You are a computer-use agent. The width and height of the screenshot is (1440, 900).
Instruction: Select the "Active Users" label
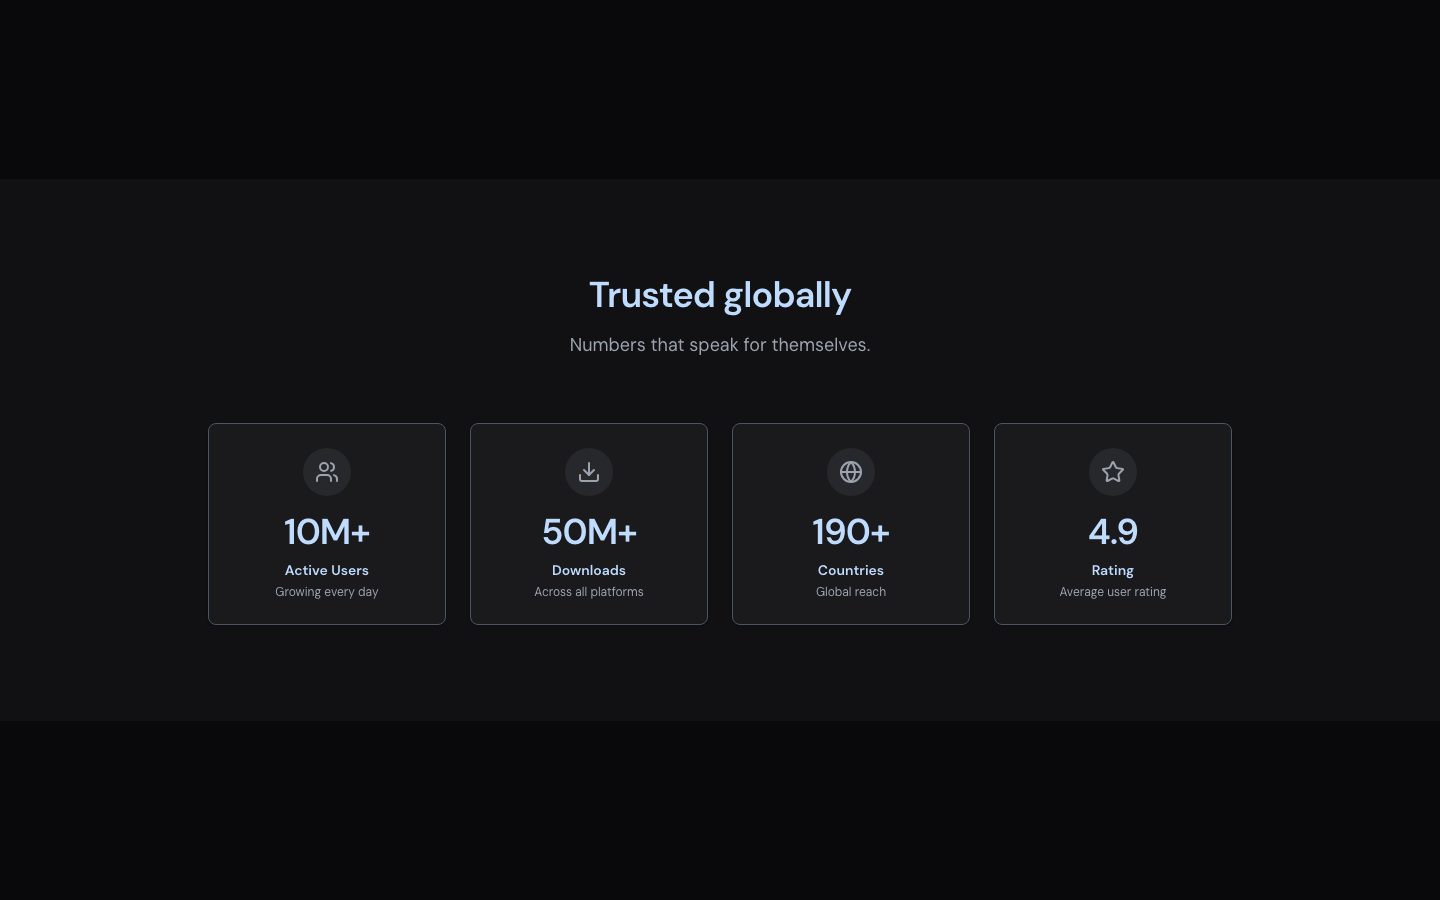click(327, 570)
